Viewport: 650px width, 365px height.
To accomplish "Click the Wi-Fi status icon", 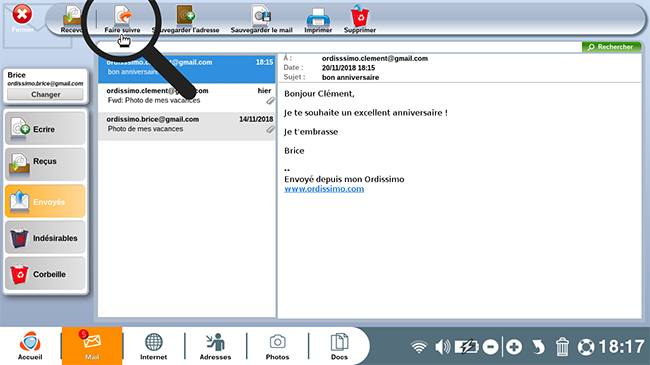I will click(x=419, y=347).
